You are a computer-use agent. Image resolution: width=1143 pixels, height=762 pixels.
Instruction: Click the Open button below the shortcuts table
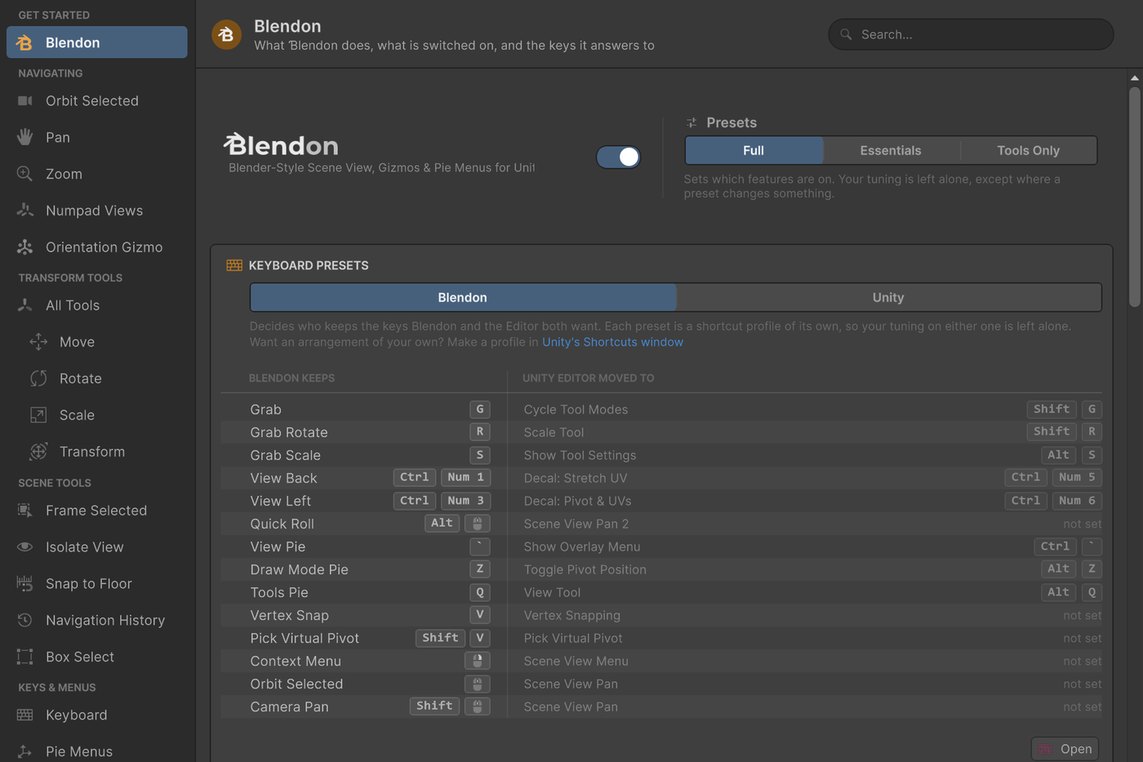1064,749
